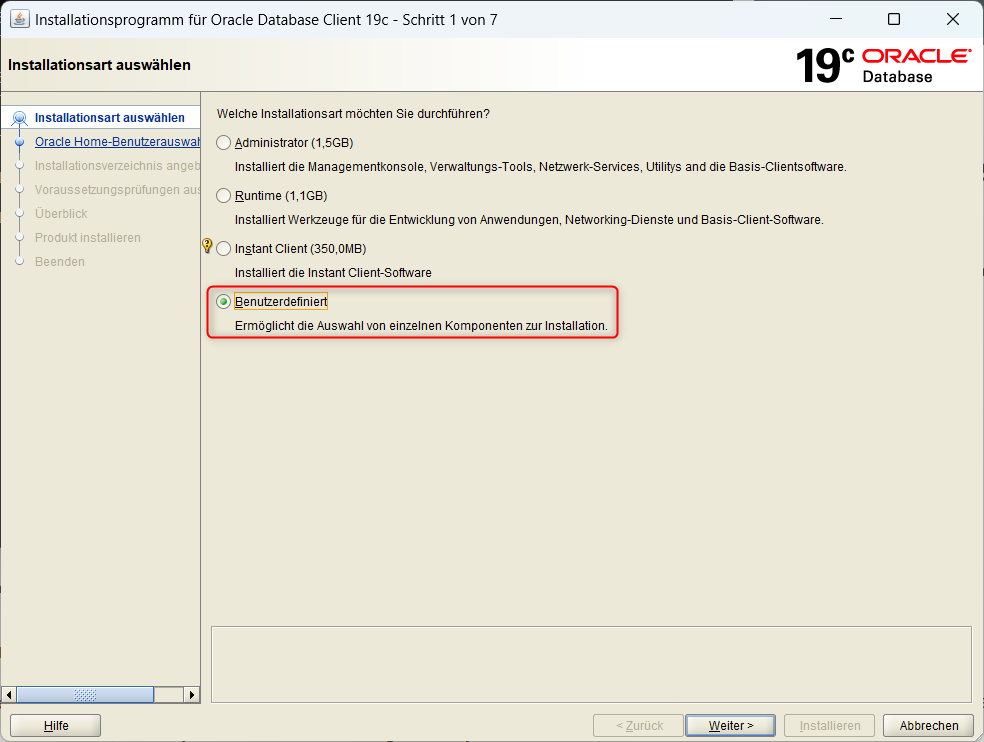The height and width of the screenshot is (742, 984).
Task: Click the left arrow of sidebar scrollbar
Action: (x=10, y=695)
